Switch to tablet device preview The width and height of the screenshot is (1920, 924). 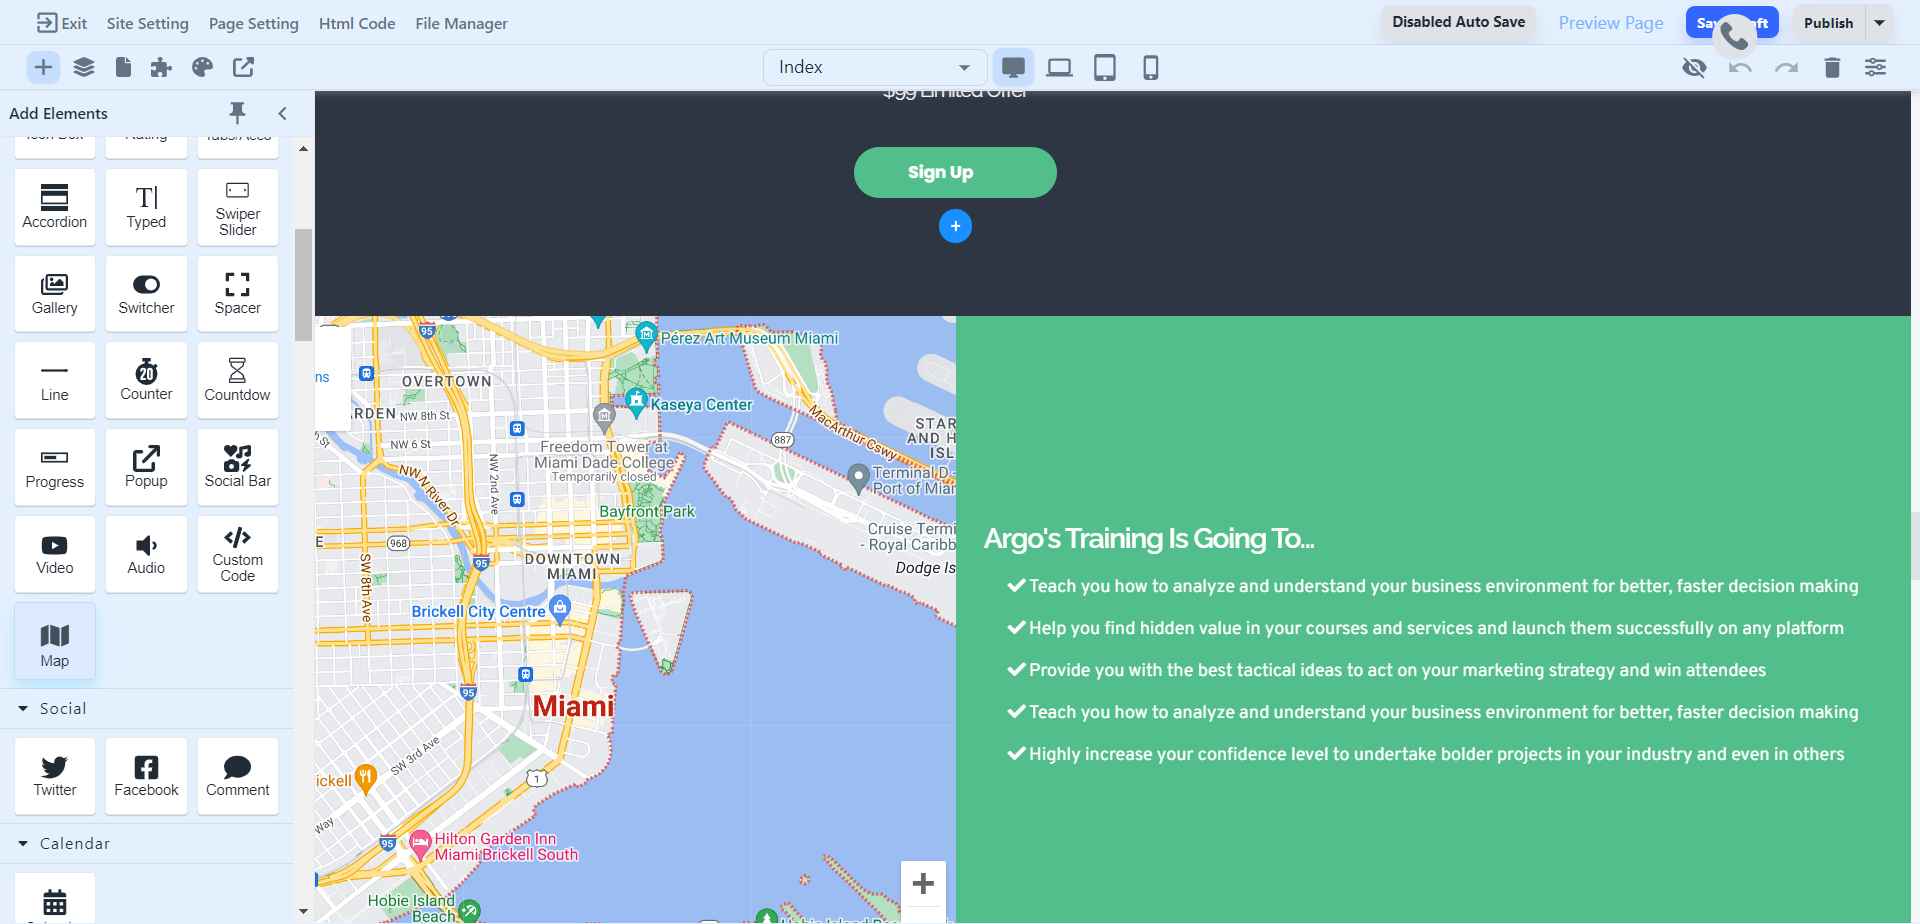click(1104, 67)
